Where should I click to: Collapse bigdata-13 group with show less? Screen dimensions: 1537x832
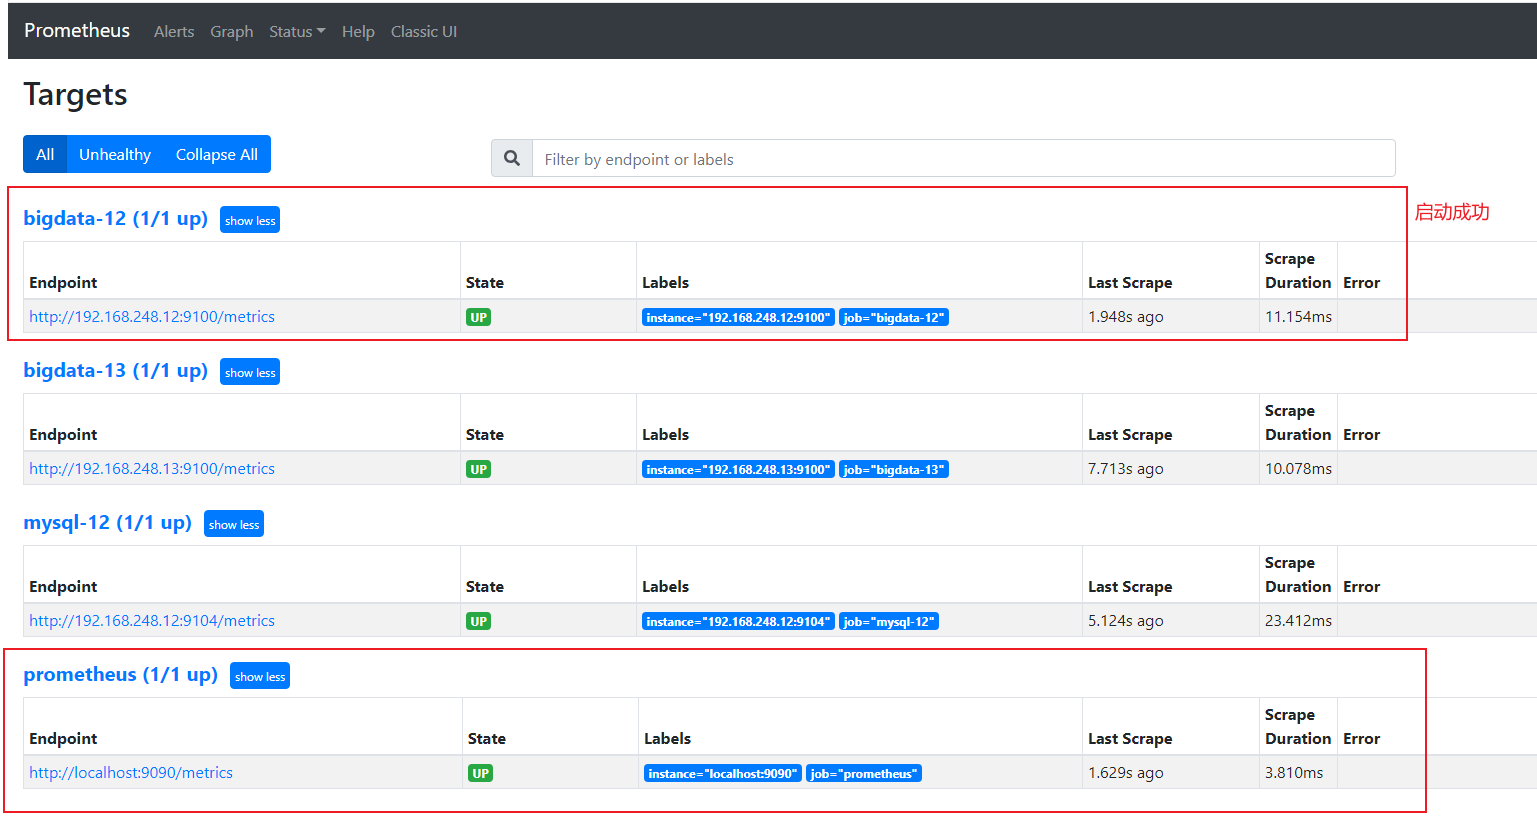(250, 372)
